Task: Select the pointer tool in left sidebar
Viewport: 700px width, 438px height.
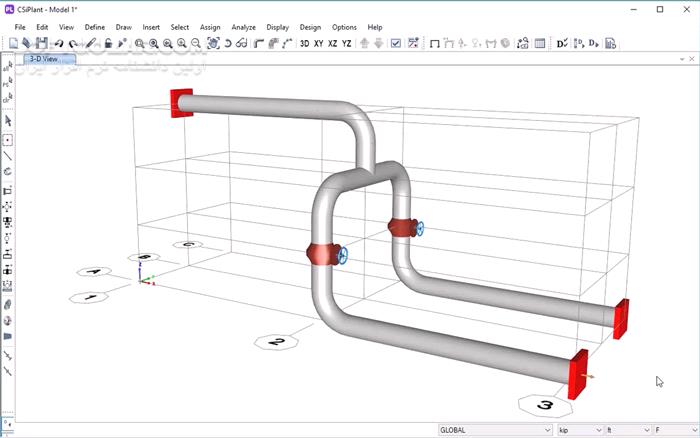Action: 8,121
